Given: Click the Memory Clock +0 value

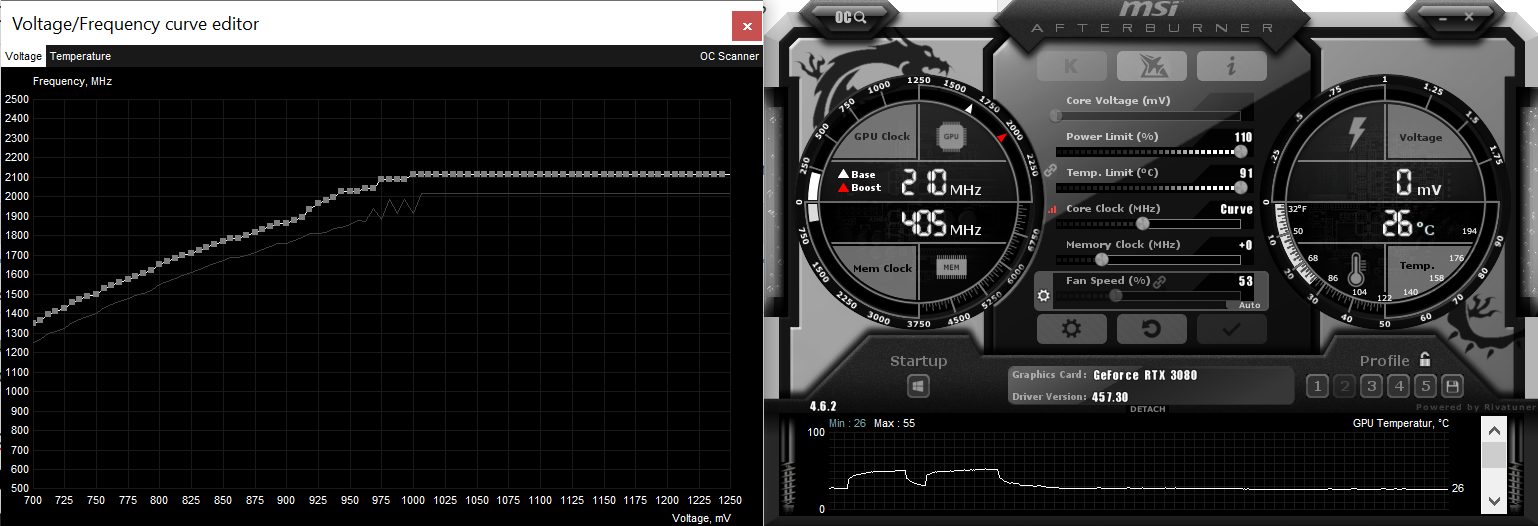Looking at the screenshot, I should click(x=1245, y=245).
